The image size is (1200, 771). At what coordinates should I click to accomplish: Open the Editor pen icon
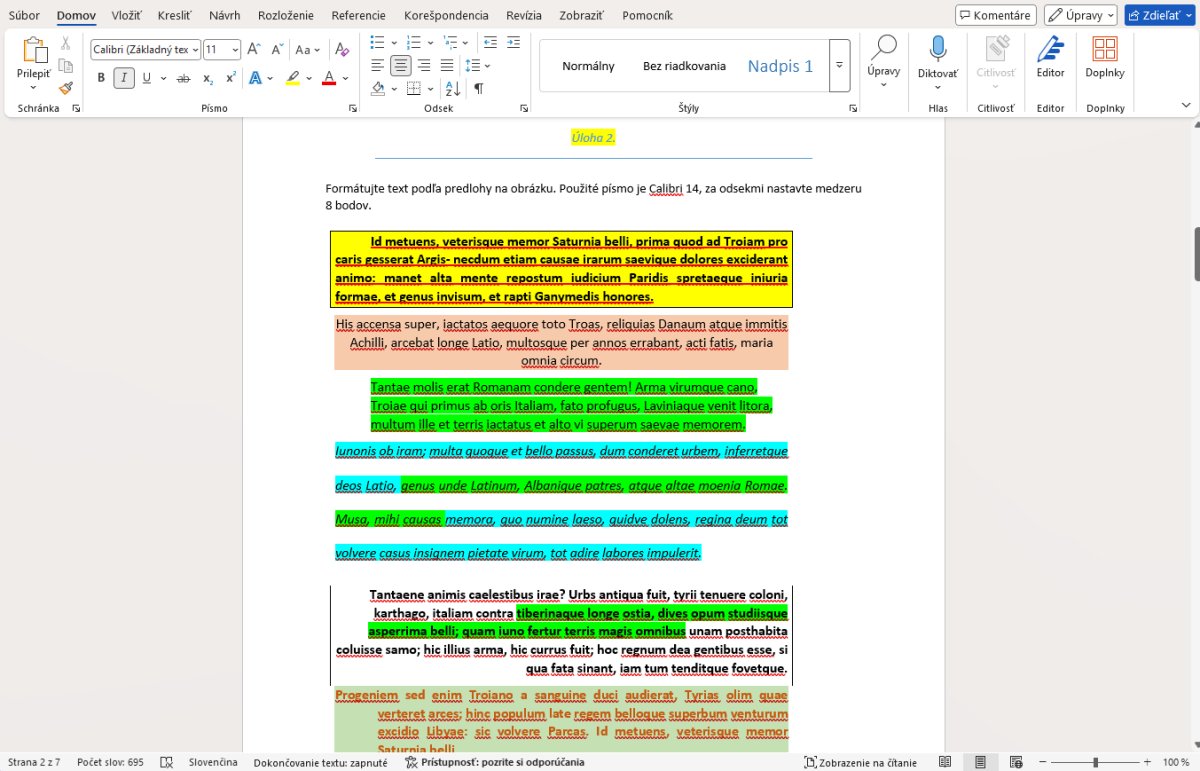pyautogui.click(x=1050, y=50)
